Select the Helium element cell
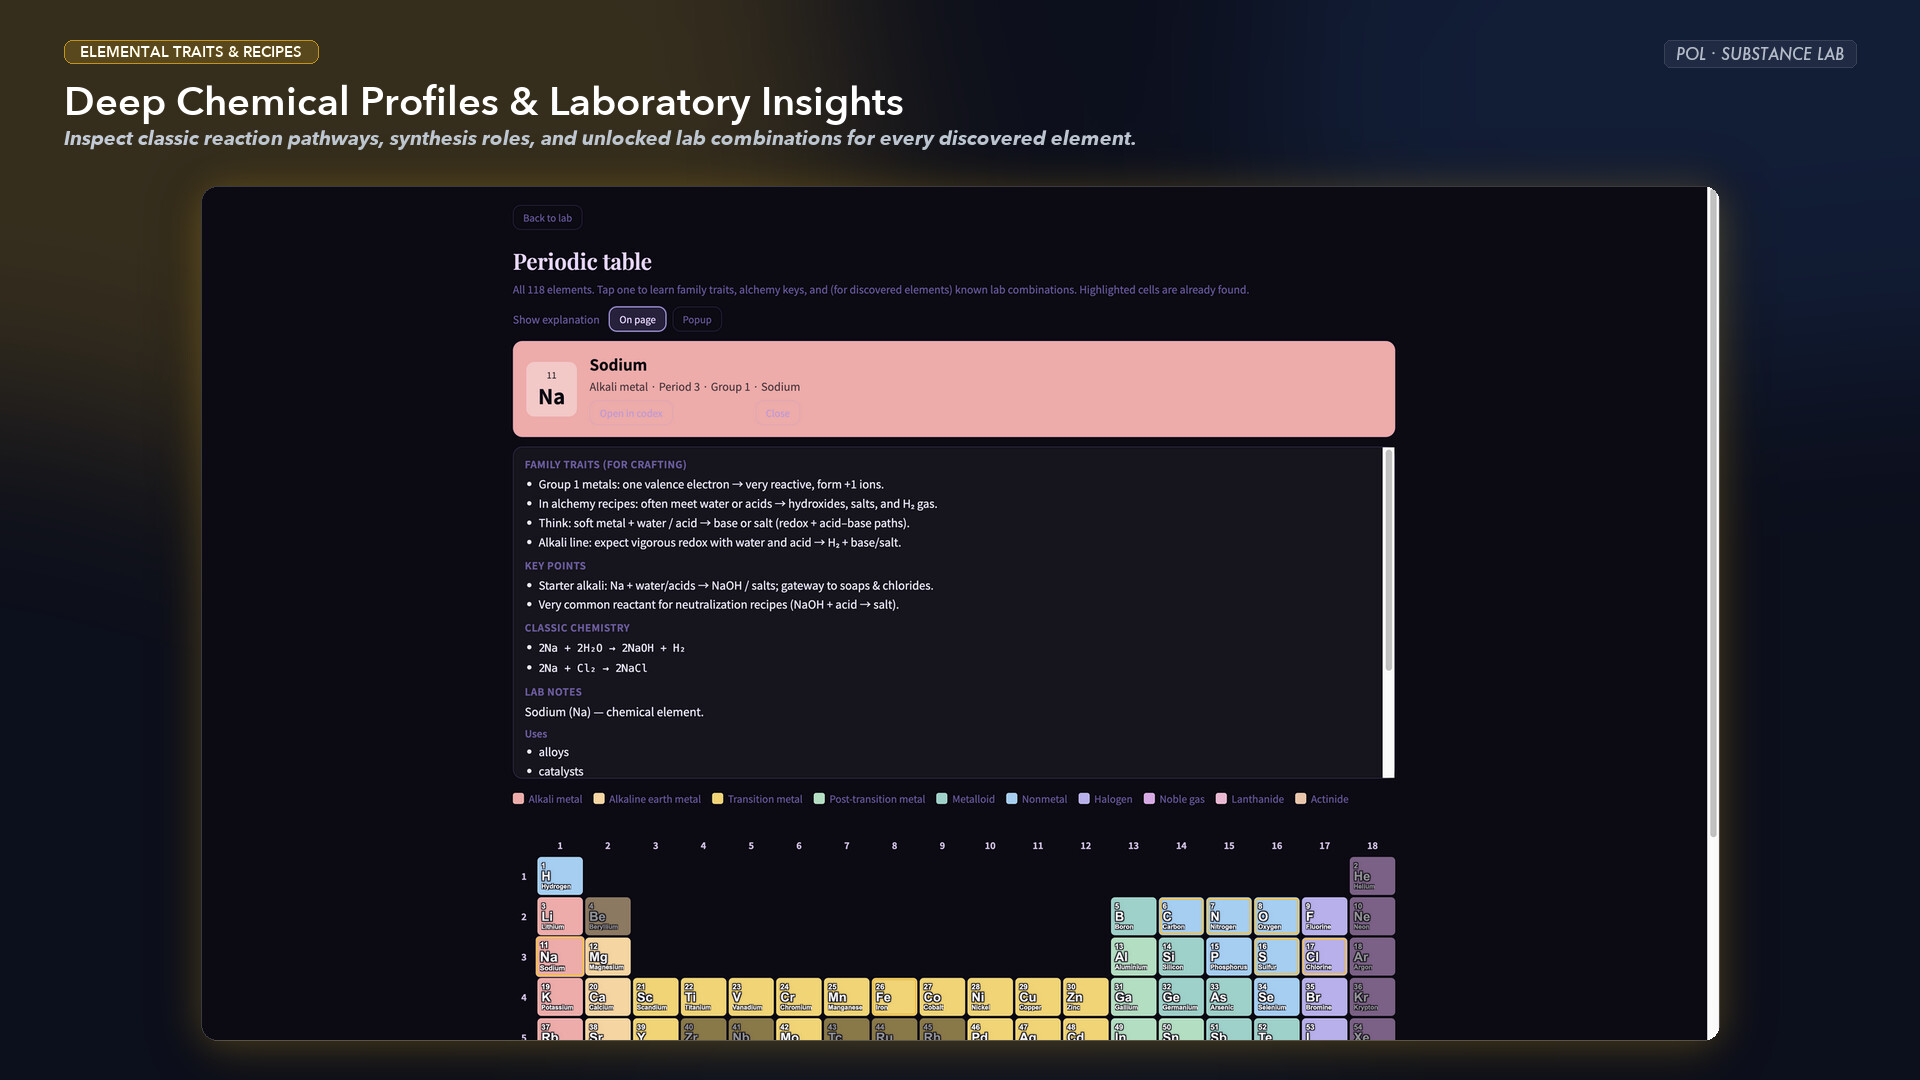1920x1080 pixels. [1372, 876]
